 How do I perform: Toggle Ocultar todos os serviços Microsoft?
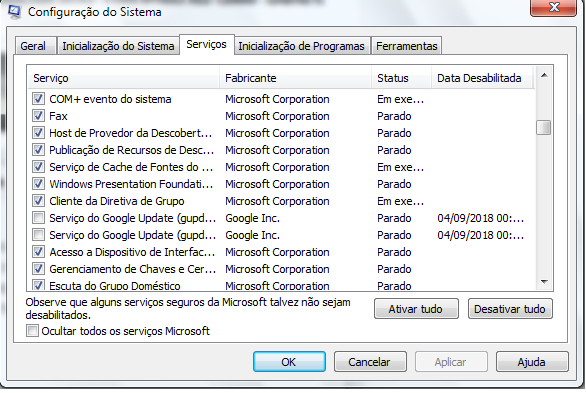(32, 331)
